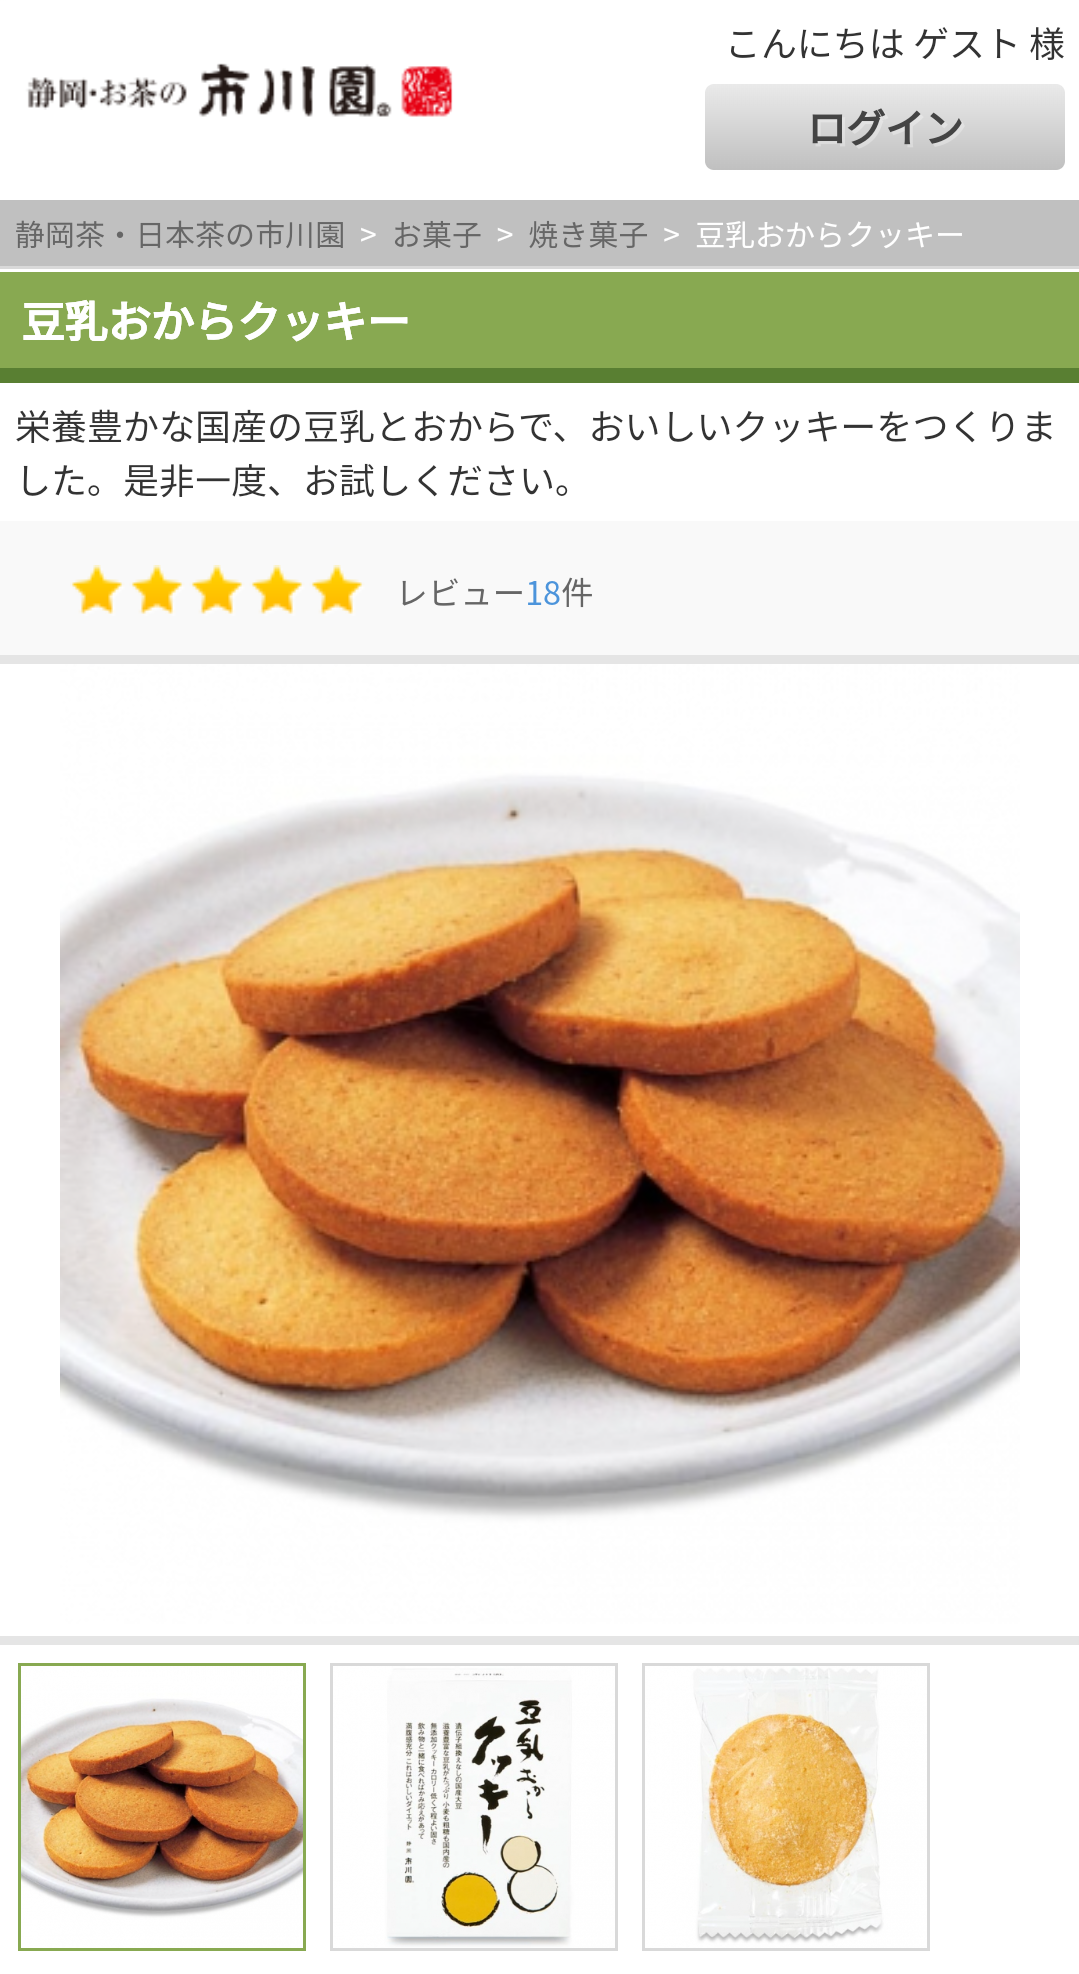Open the 焼き菓子 breadcrumb category
This screenshot has width=1079, height=1974.
click(588, 235)
